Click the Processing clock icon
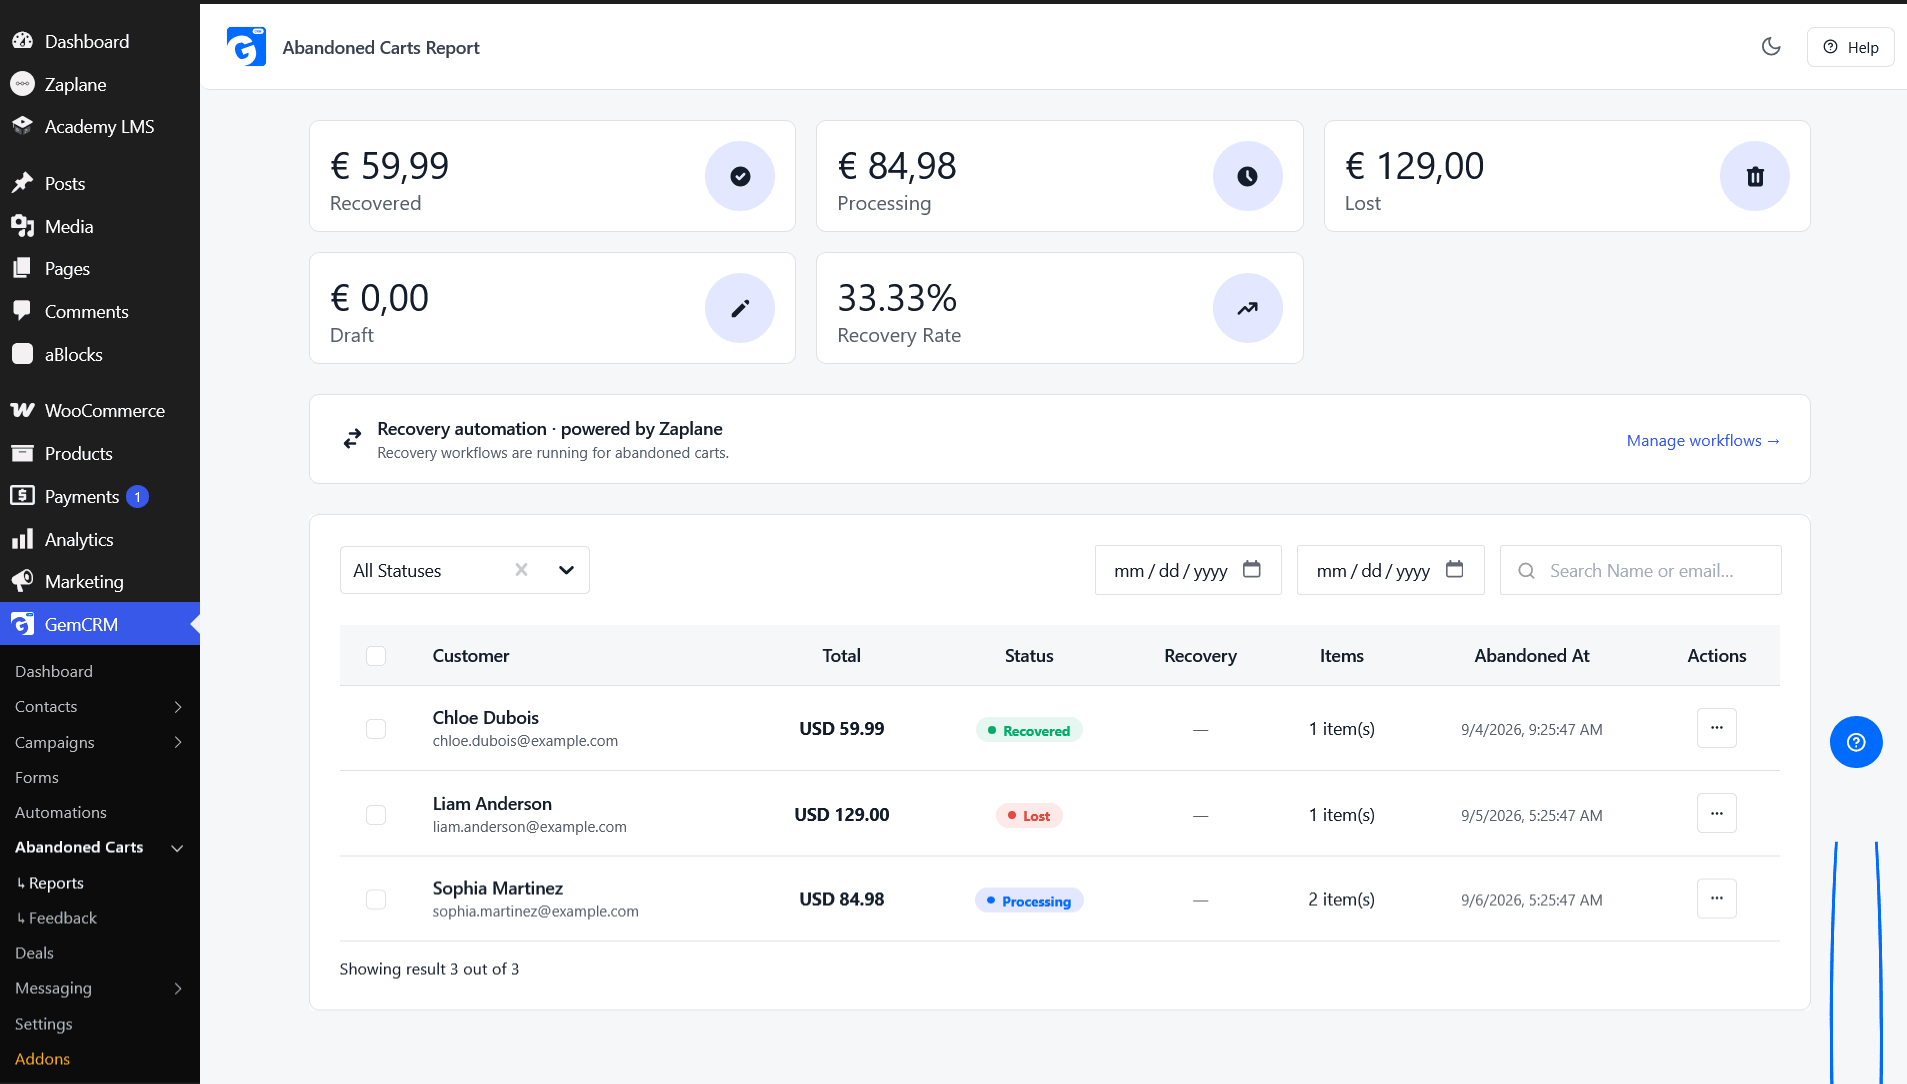This screenshot has width=1907, height=1084. [1247, 176]
